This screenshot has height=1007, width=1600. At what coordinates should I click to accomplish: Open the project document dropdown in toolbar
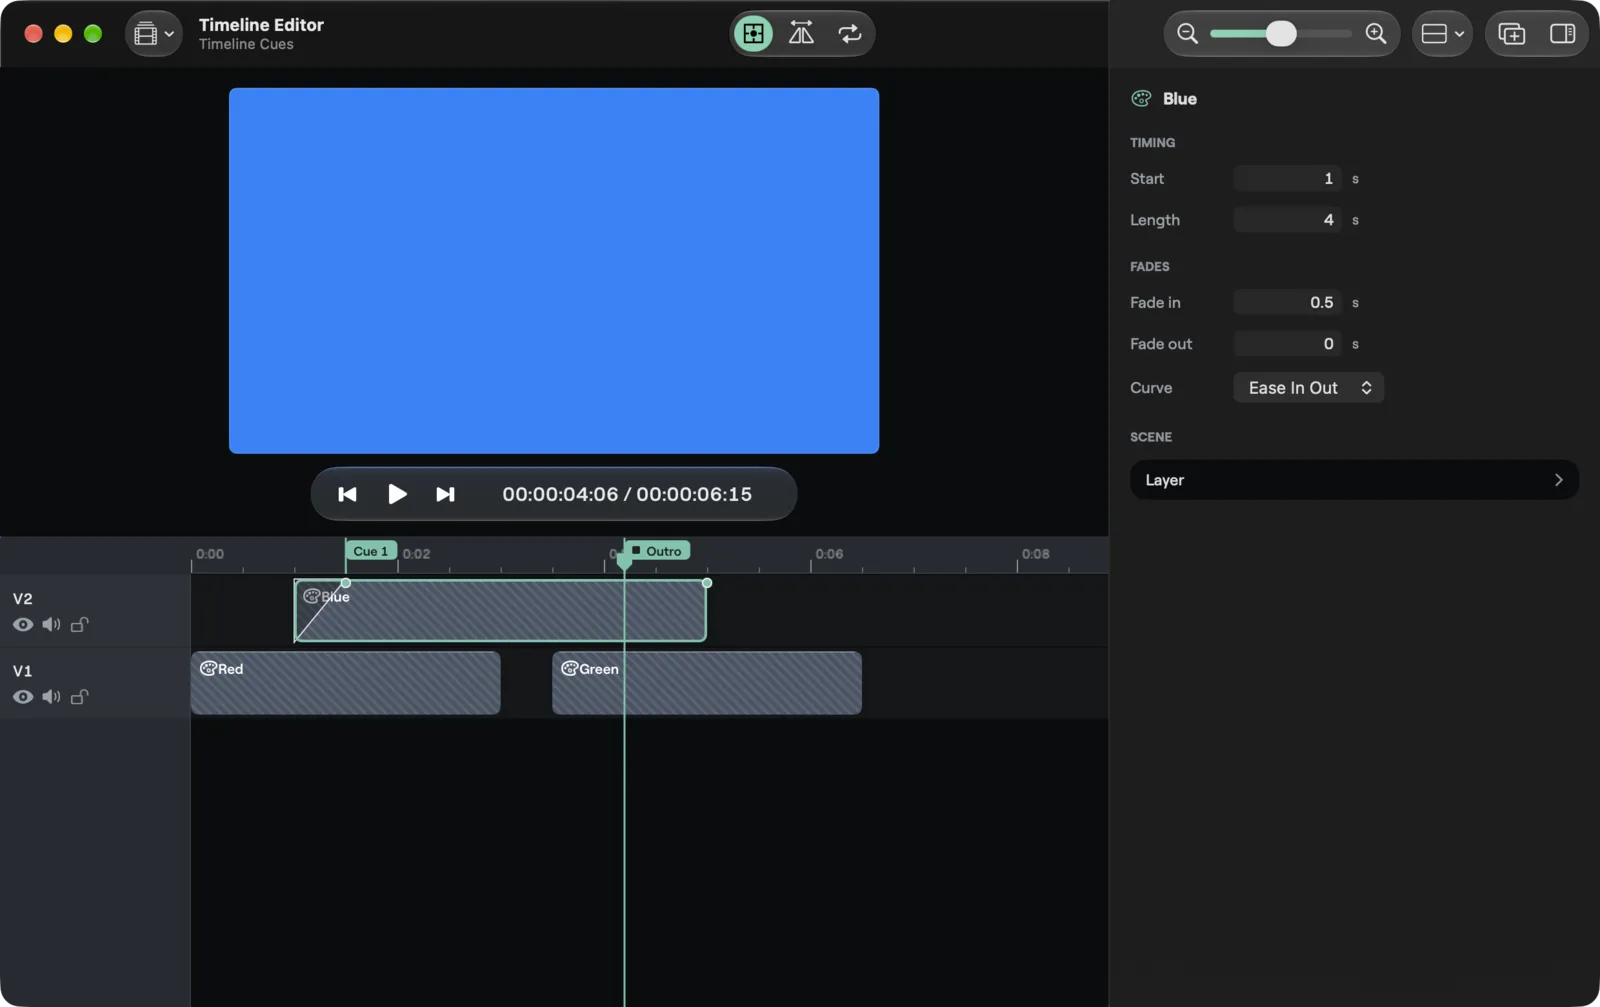(153, 34)
